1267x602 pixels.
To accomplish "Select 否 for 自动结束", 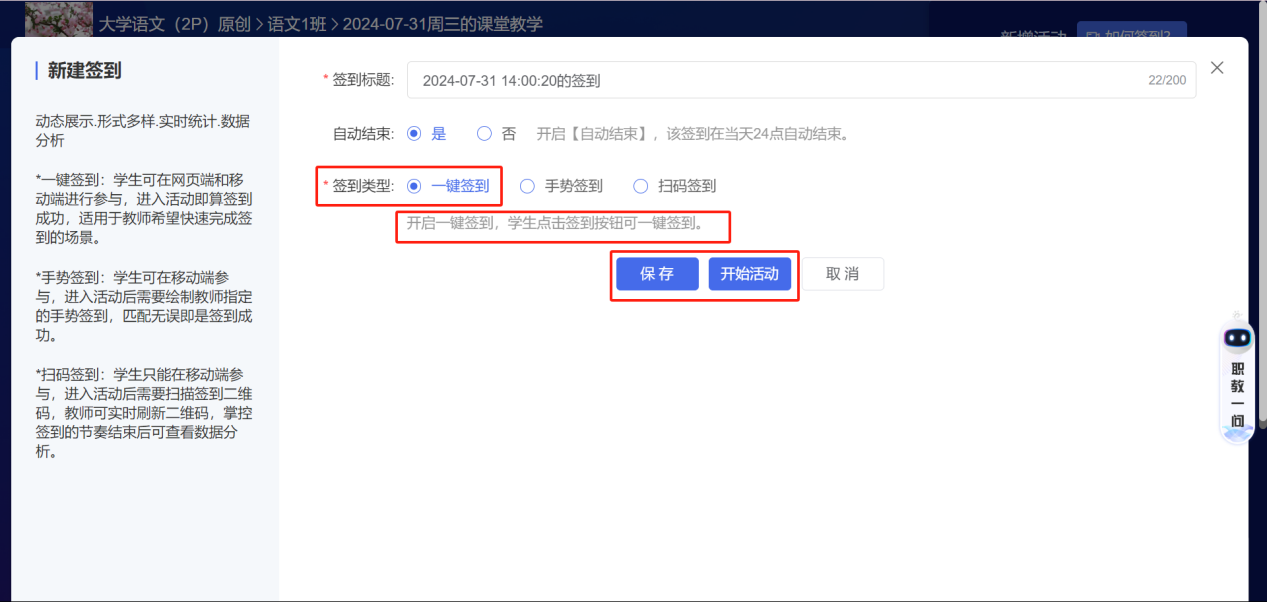I will [485, 133].
